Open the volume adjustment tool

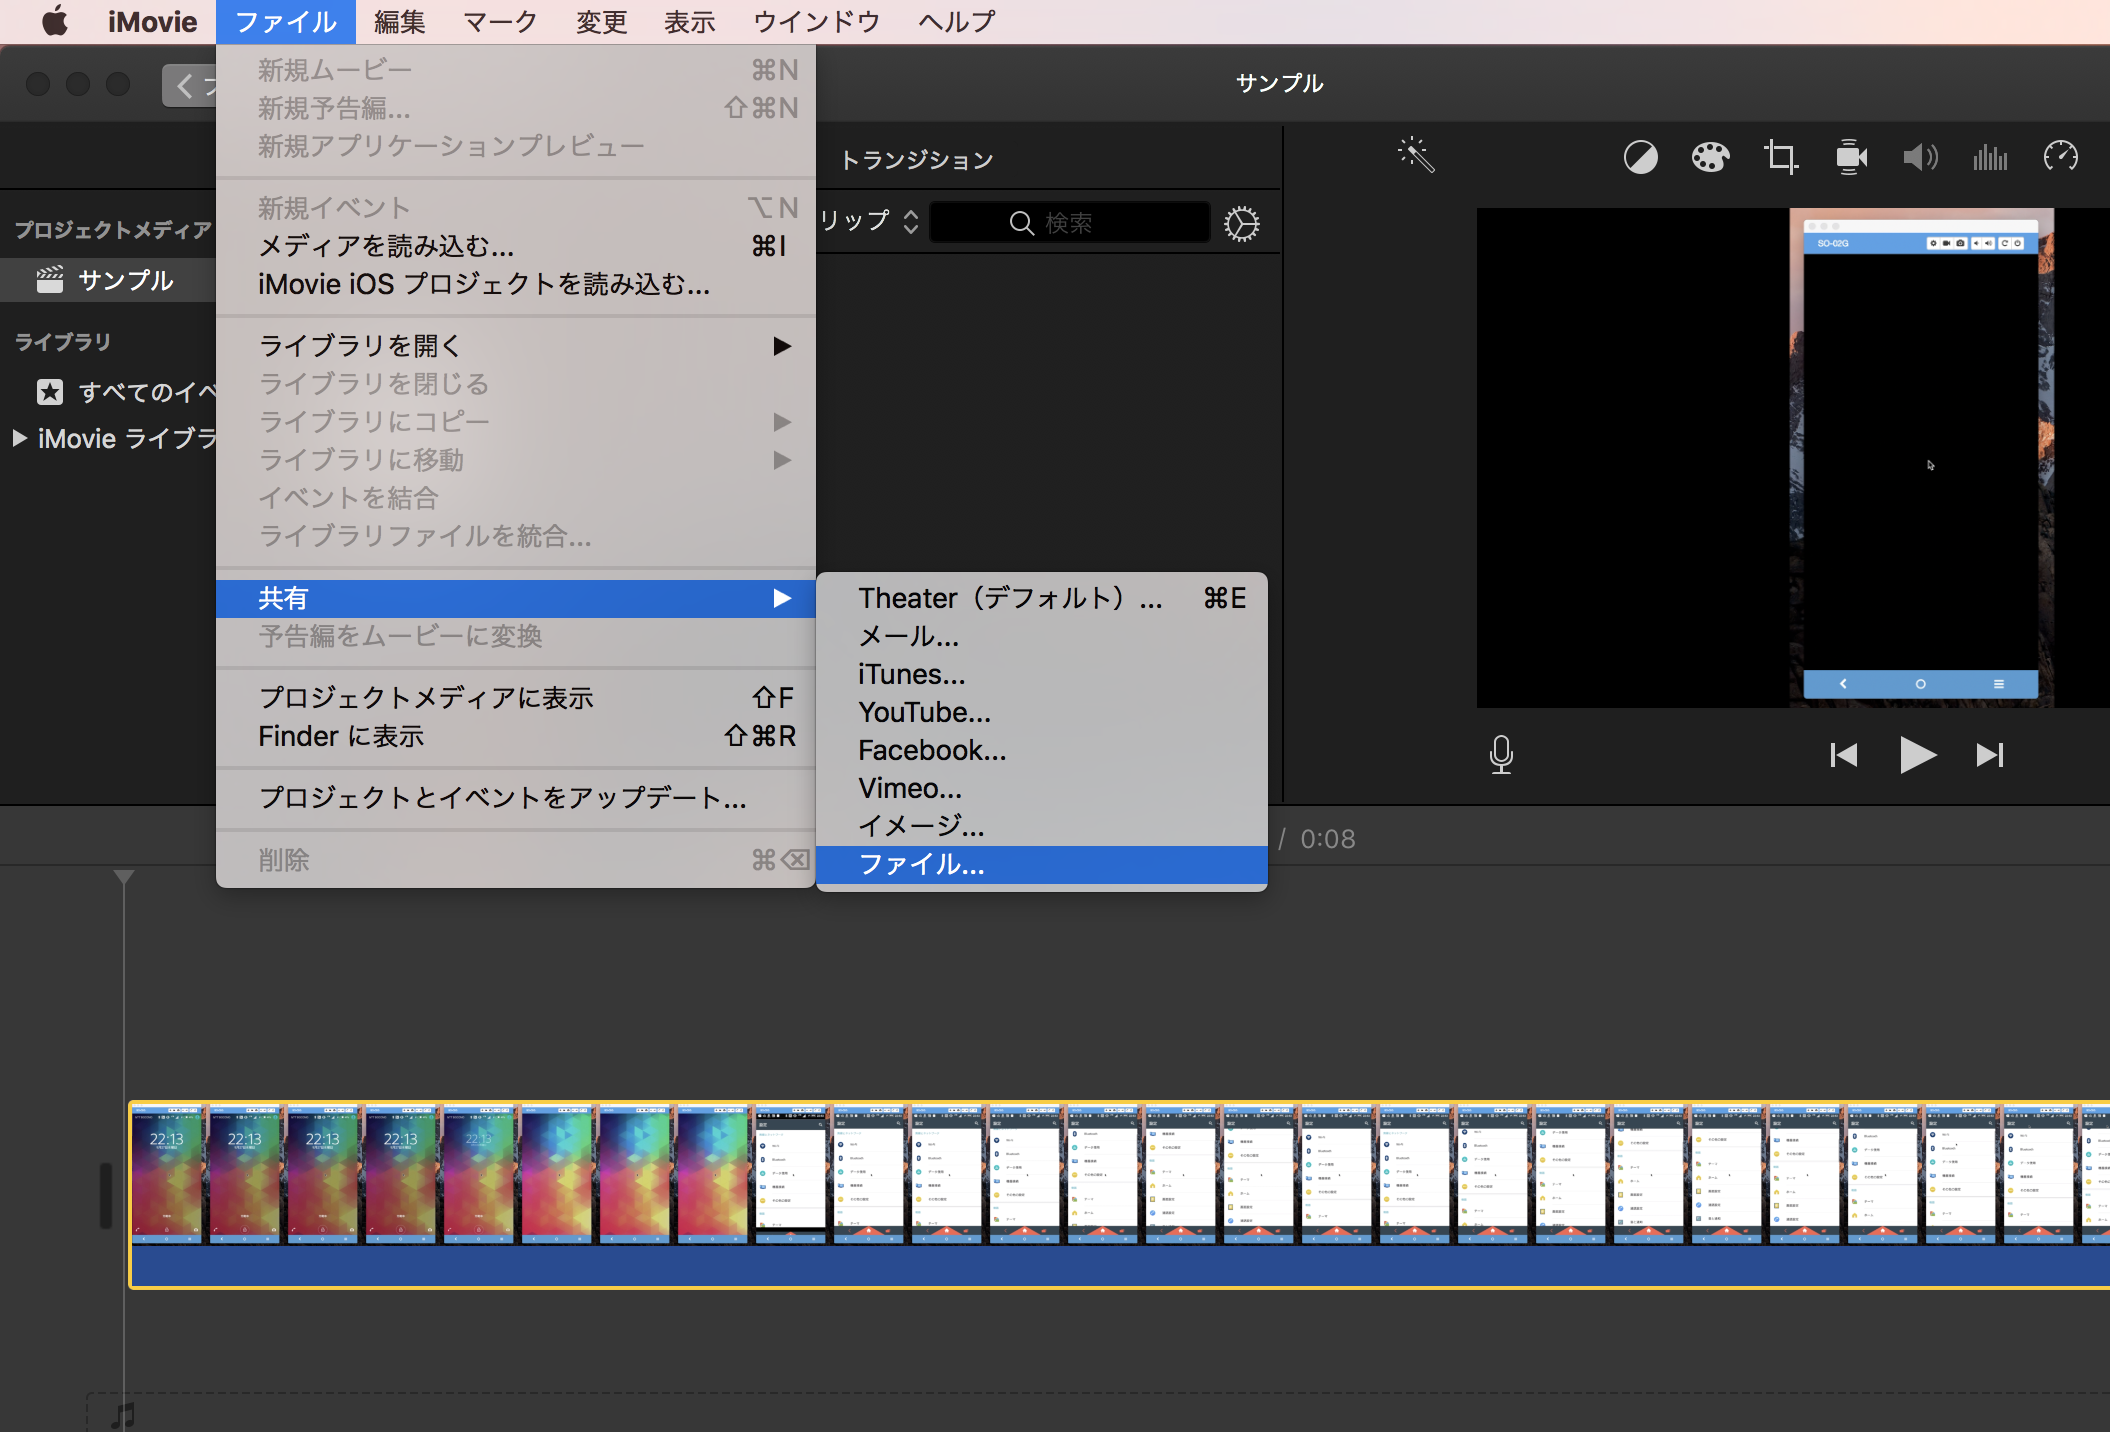(x=1920, y=157)
